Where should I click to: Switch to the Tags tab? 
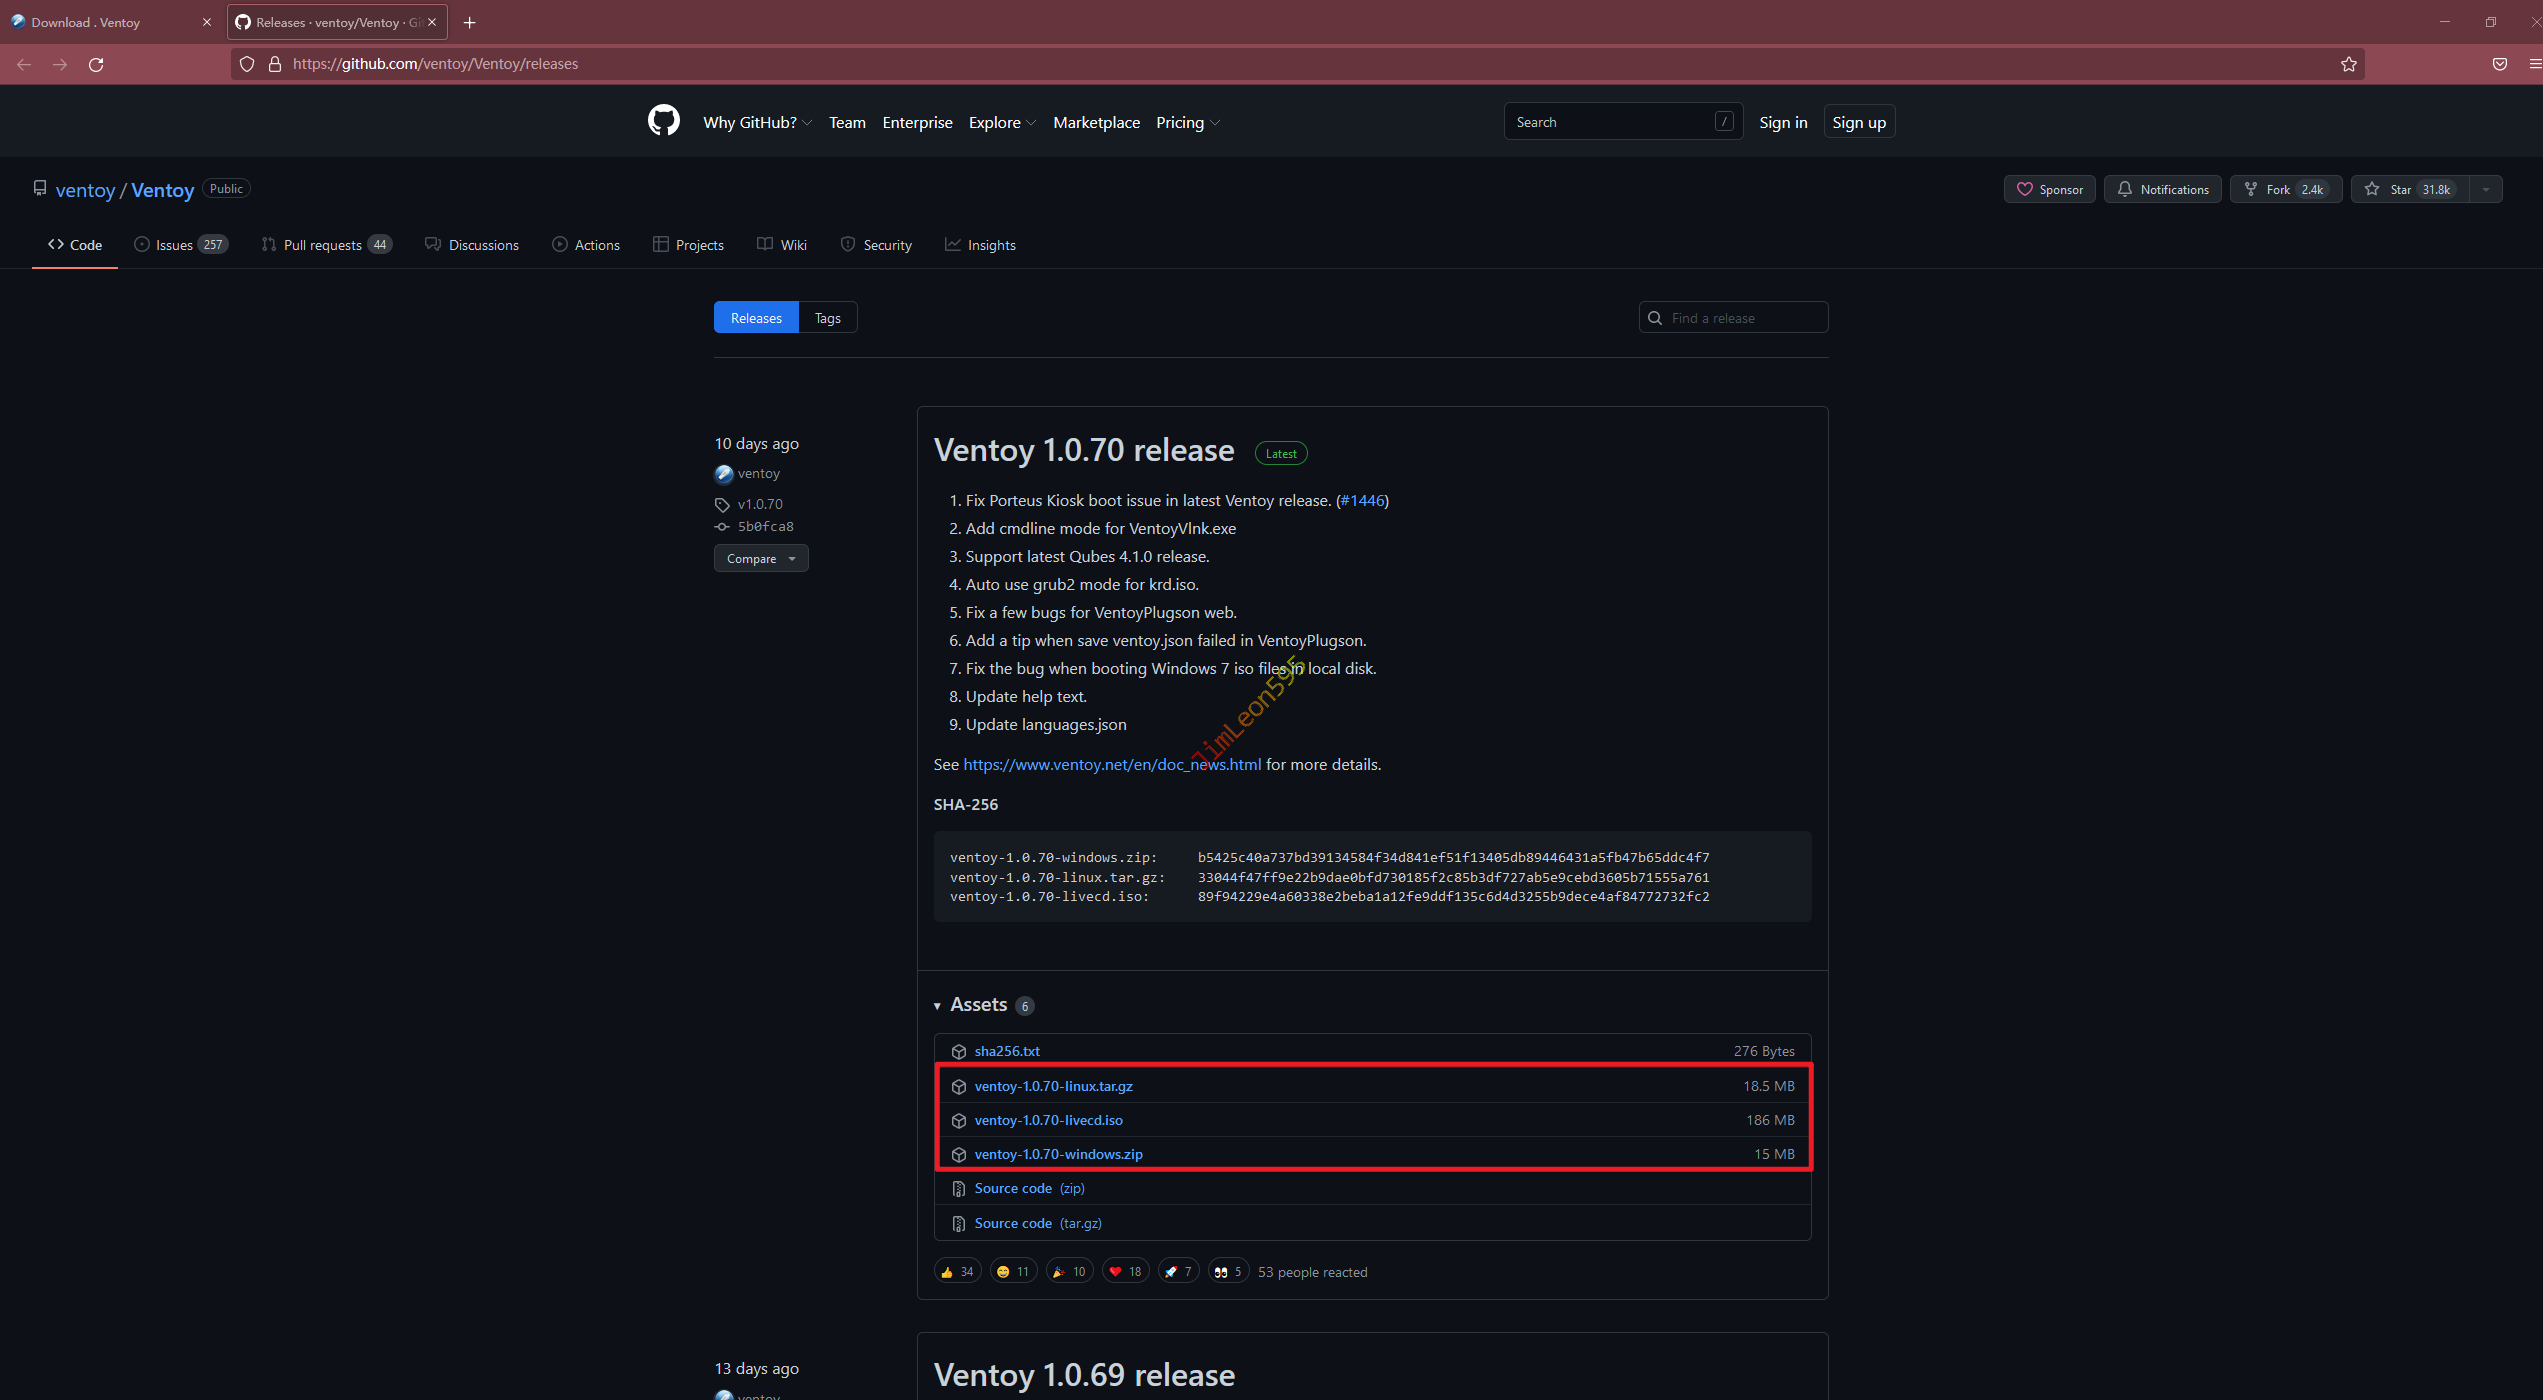coord(827,318)
